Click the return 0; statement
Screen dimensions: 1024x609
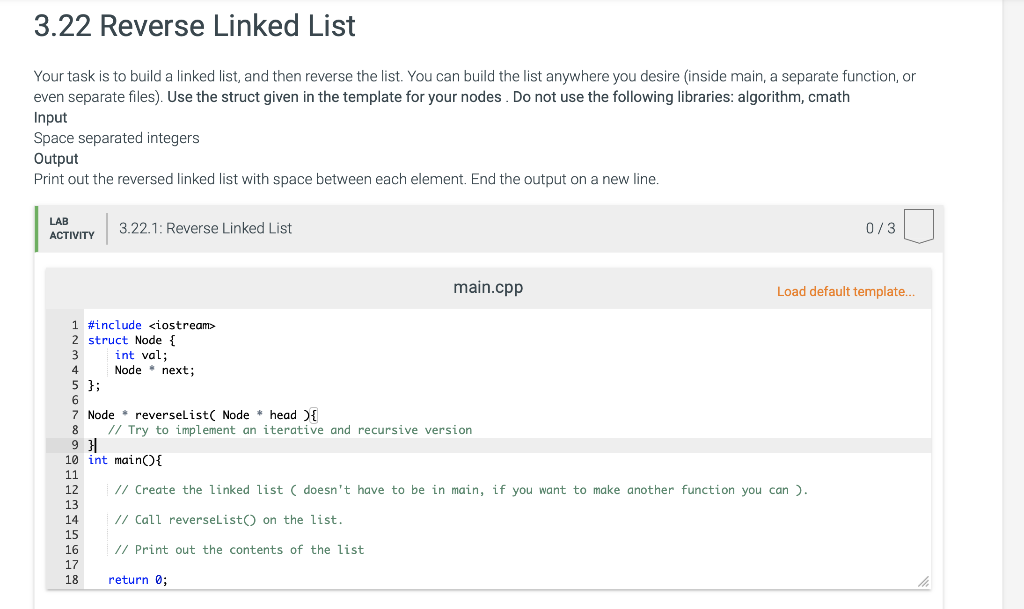pyautogui.click(x=138, y=580)
